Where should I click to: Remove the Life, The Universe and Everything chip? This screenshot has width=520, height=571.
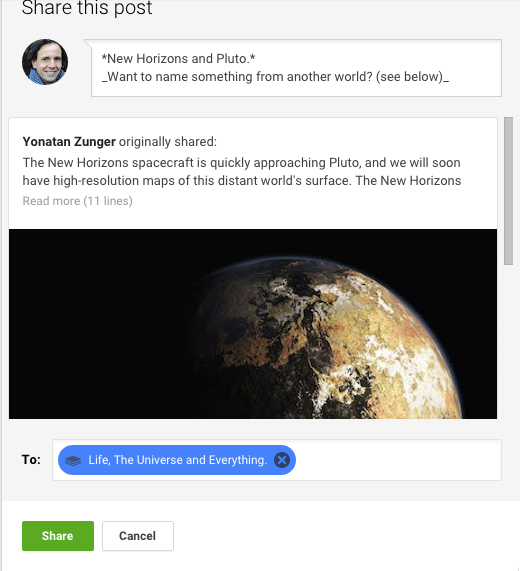point(282,460)
